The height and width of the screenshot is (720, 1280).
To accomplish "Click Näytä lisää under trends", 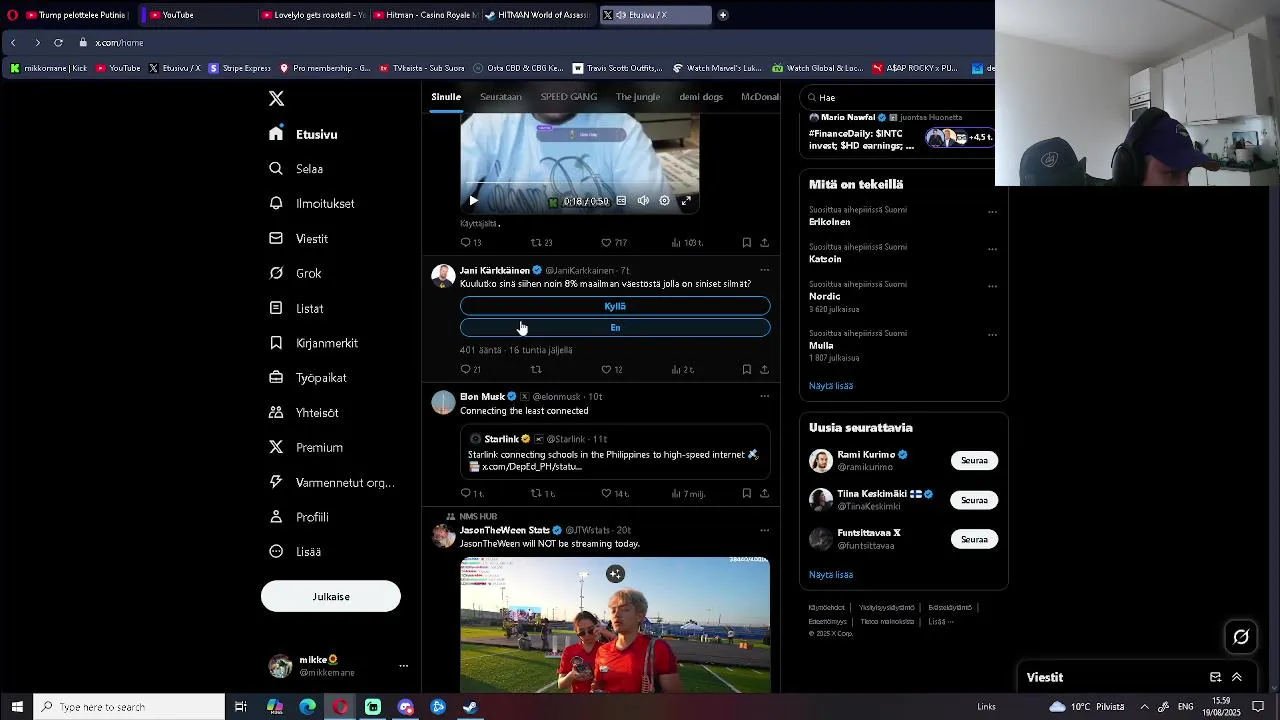I will point(831,385).
